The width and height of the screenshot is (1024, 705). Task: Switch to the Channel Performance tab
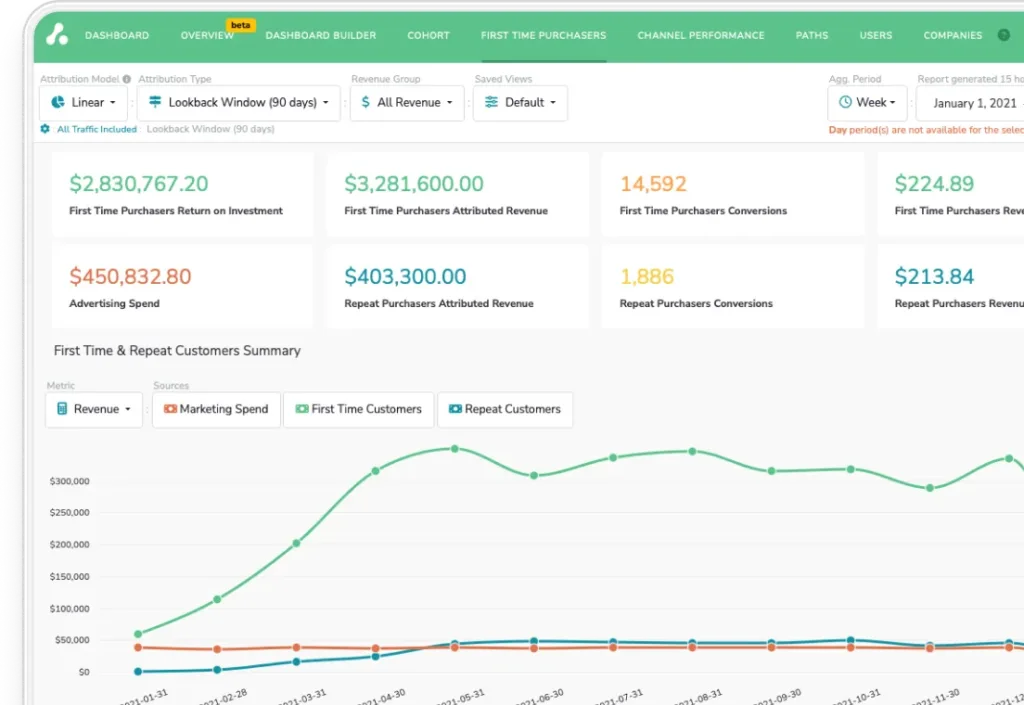tap(700, 35)
